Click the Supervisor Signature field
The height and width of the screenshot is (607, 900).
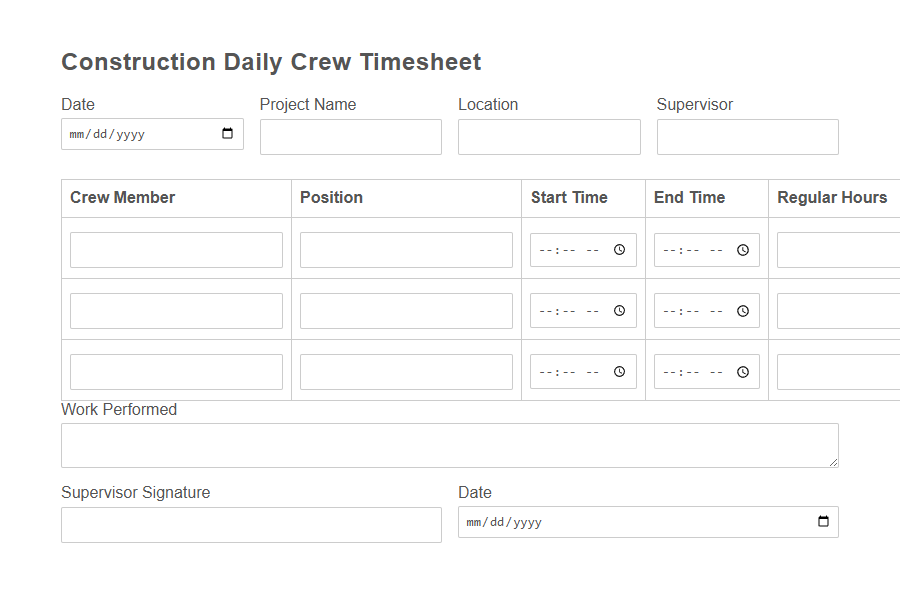pos(251,524)
